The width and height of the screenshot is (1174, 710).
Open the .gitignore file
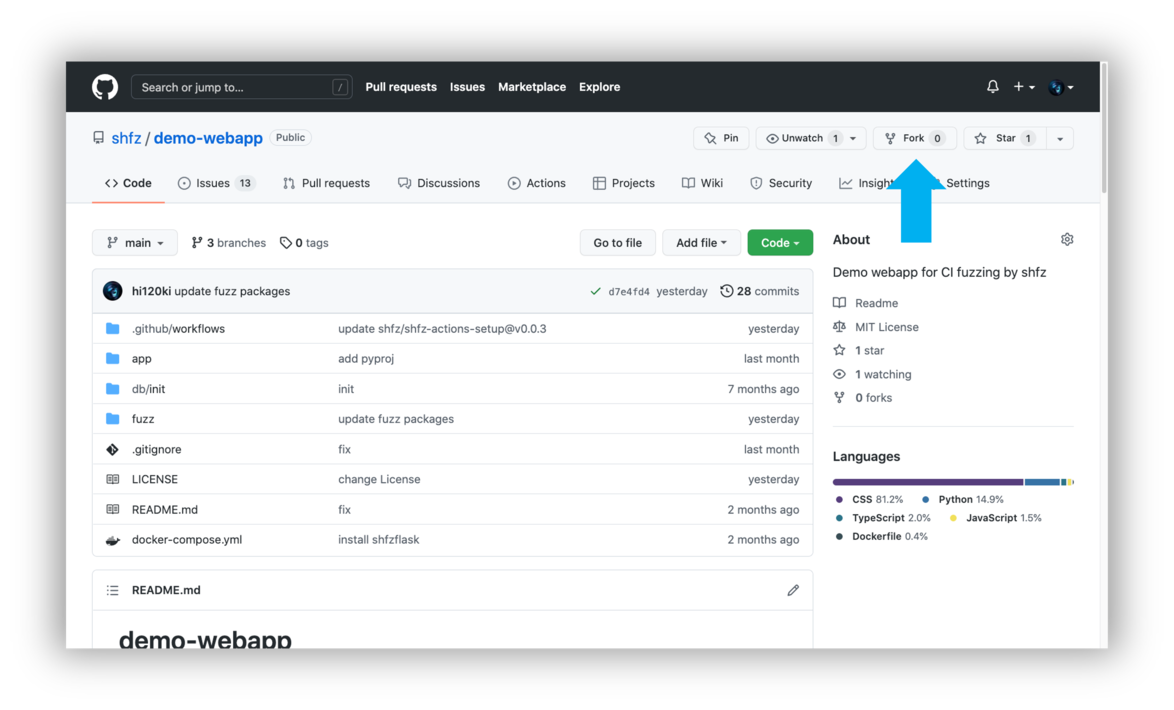point(156,449)
